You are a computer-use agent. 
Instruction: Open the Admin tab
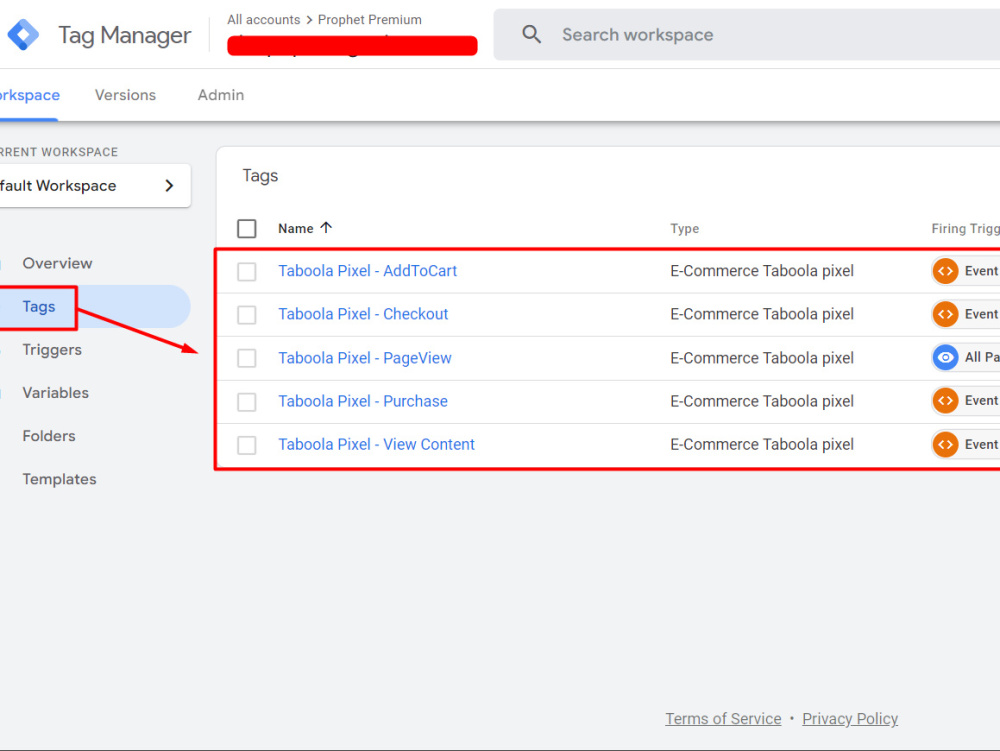221,95
